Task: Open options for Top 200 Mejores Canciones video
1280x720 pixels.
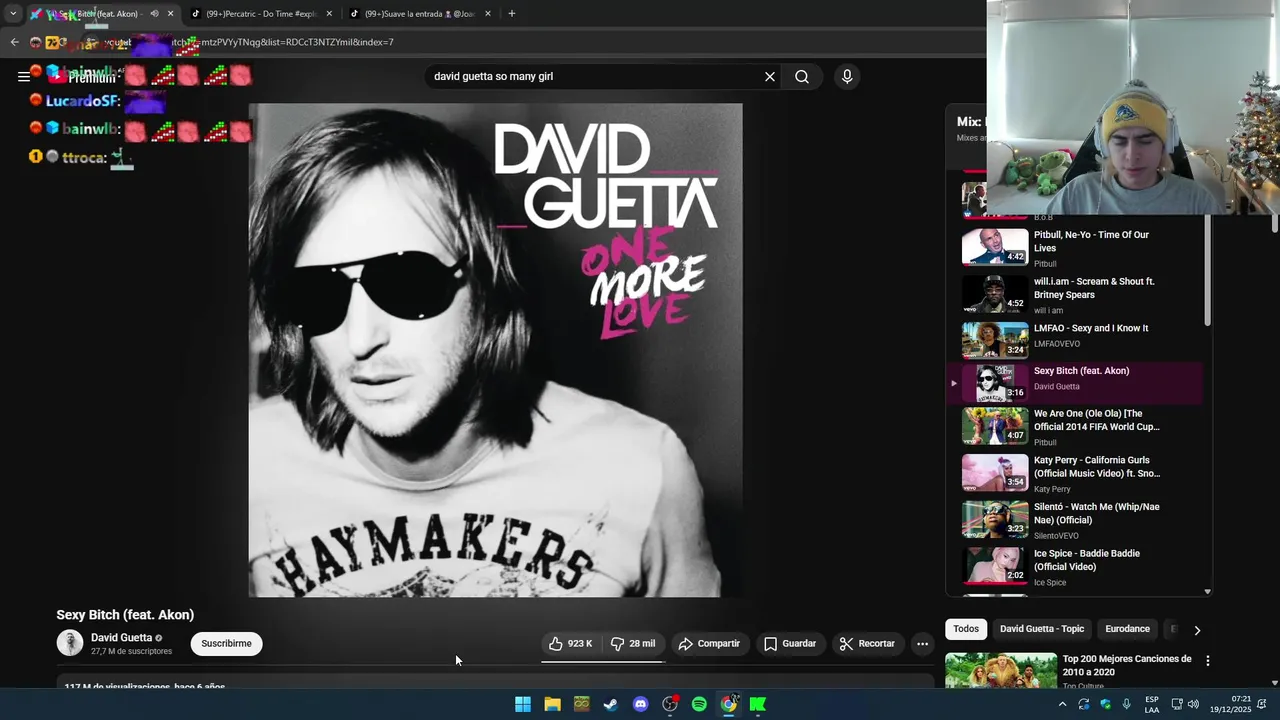Action: (x=1207, y=661)
